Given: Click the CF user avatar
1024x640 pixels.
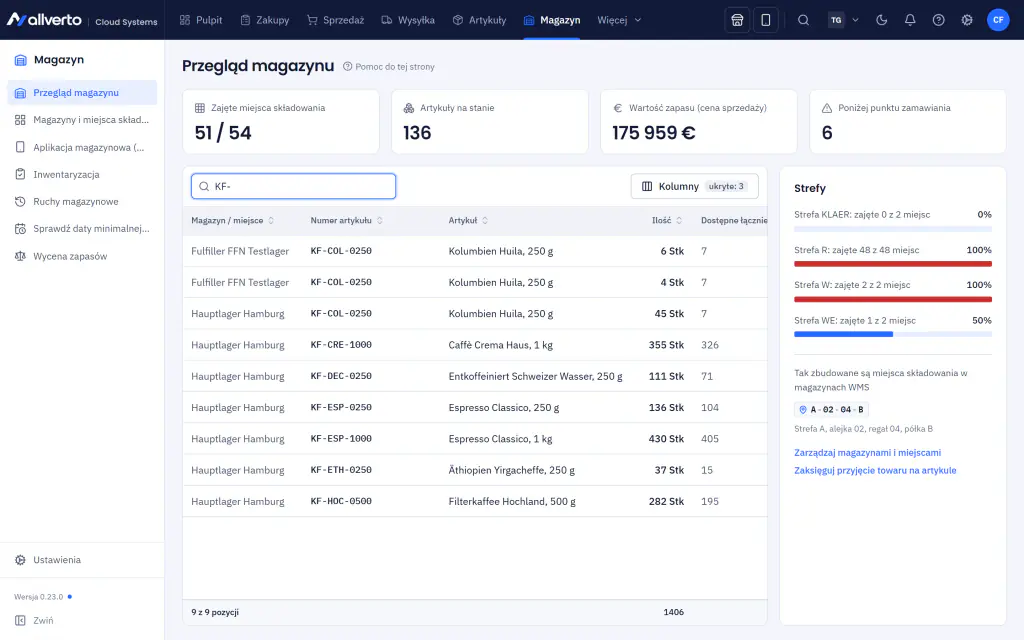Looking at the screenshot, I should coord(998,20).
